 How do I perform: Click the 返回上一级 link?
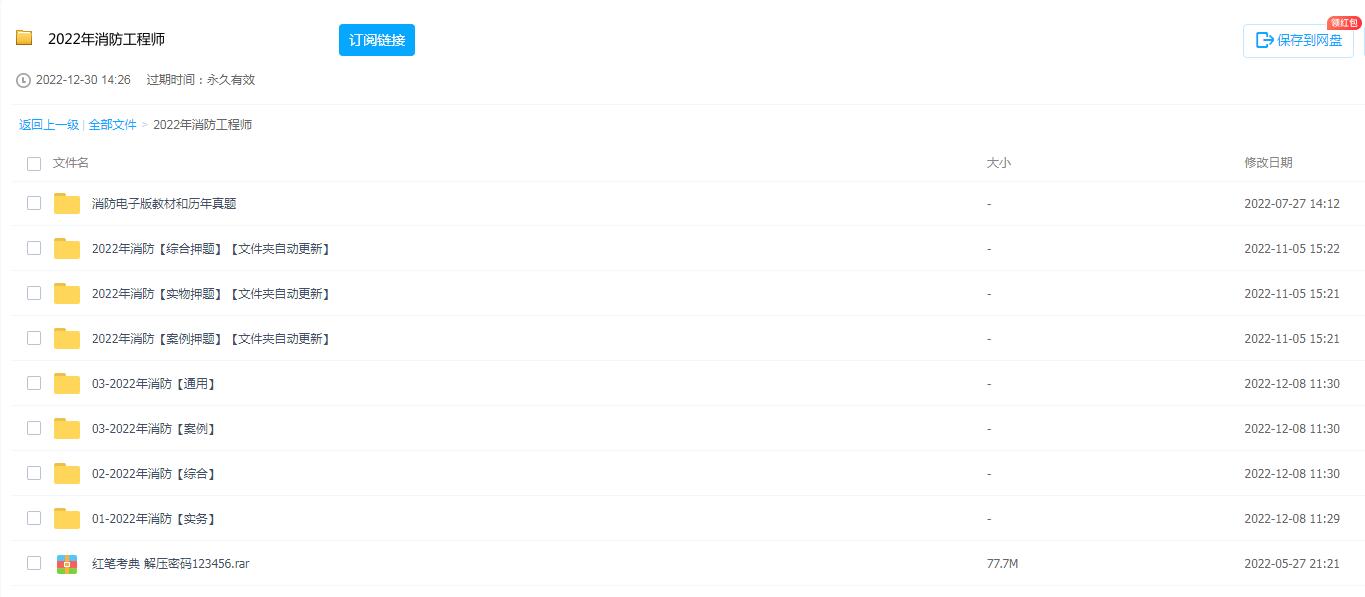(49, 125)
